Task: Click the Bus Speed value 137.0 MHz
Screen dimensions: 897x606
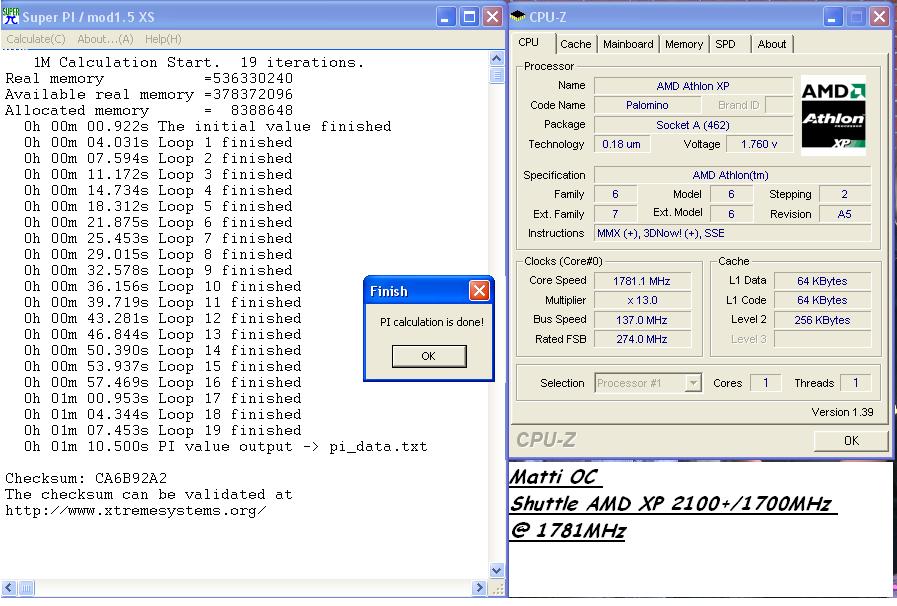Action: tap(642, 320)
